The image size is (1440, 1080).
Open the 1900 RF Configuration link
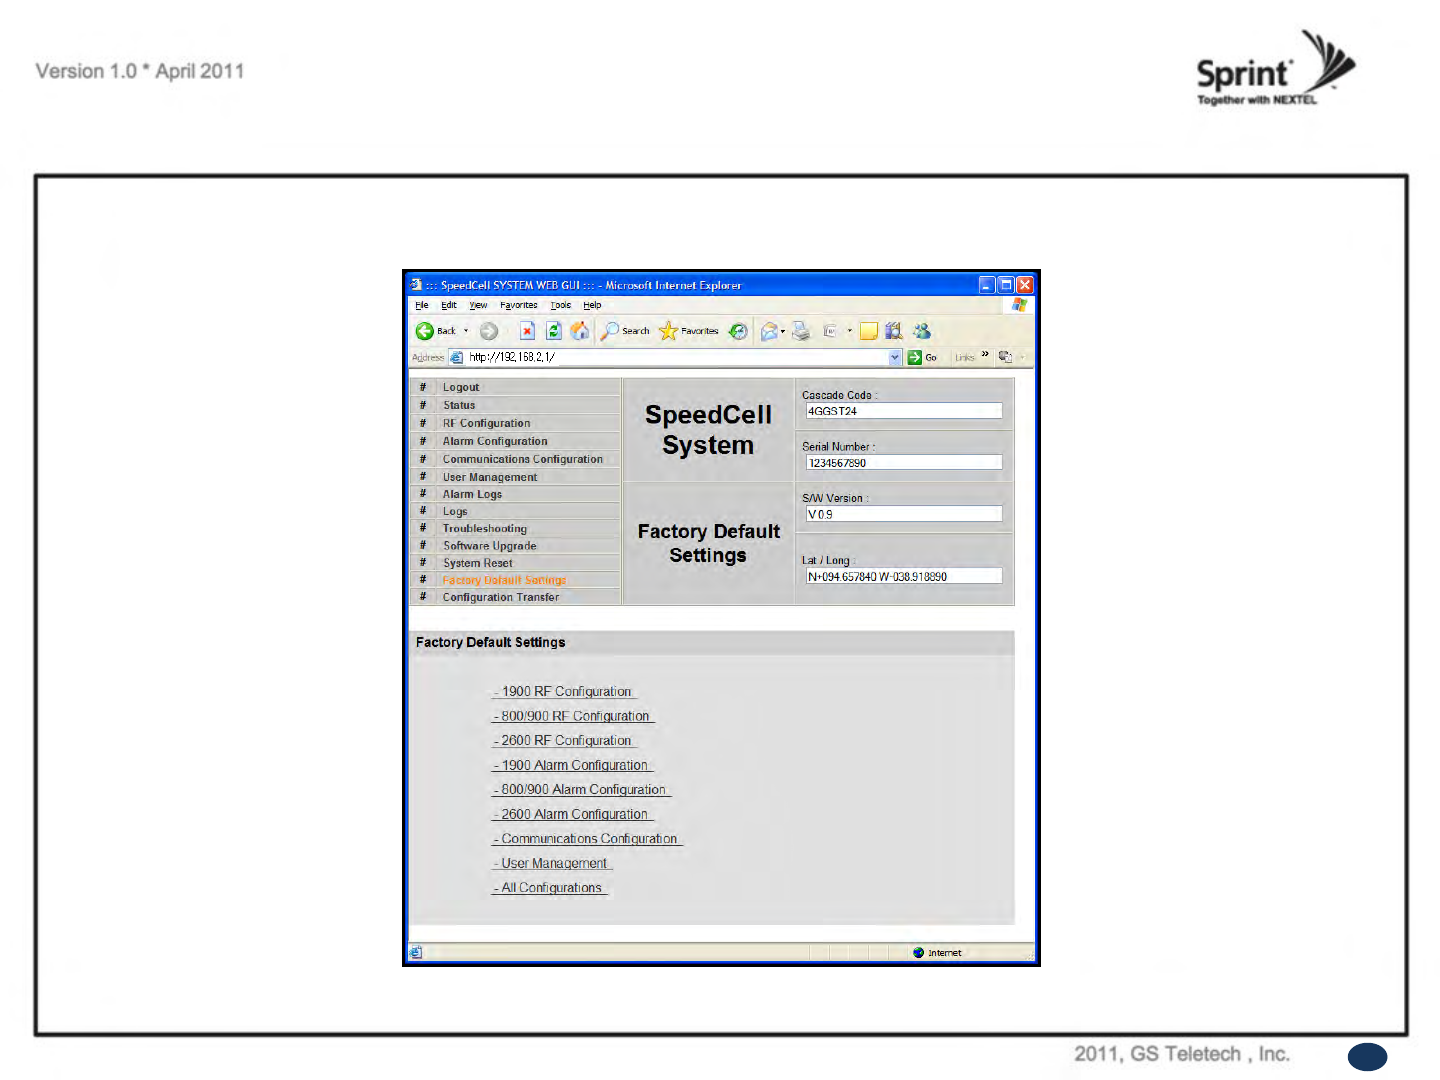564,692
